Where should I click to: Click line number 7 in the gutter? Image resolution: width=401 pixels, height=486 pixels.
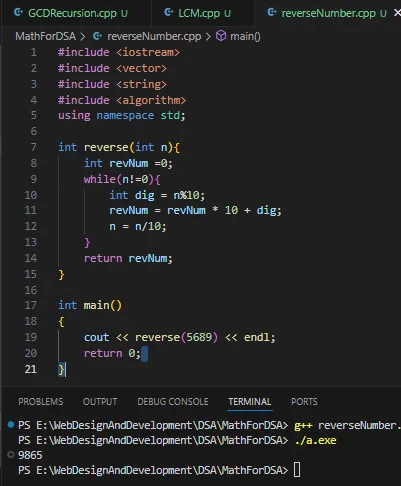pos(33,147)
